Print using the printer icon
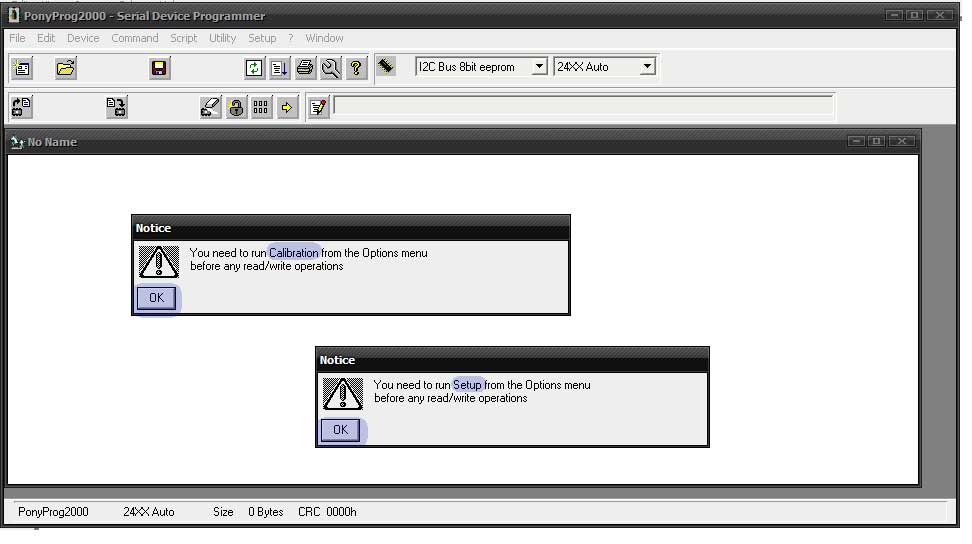The width and height of the screenshot is (972, 544). pyautogui.click(x=305, y=68)
